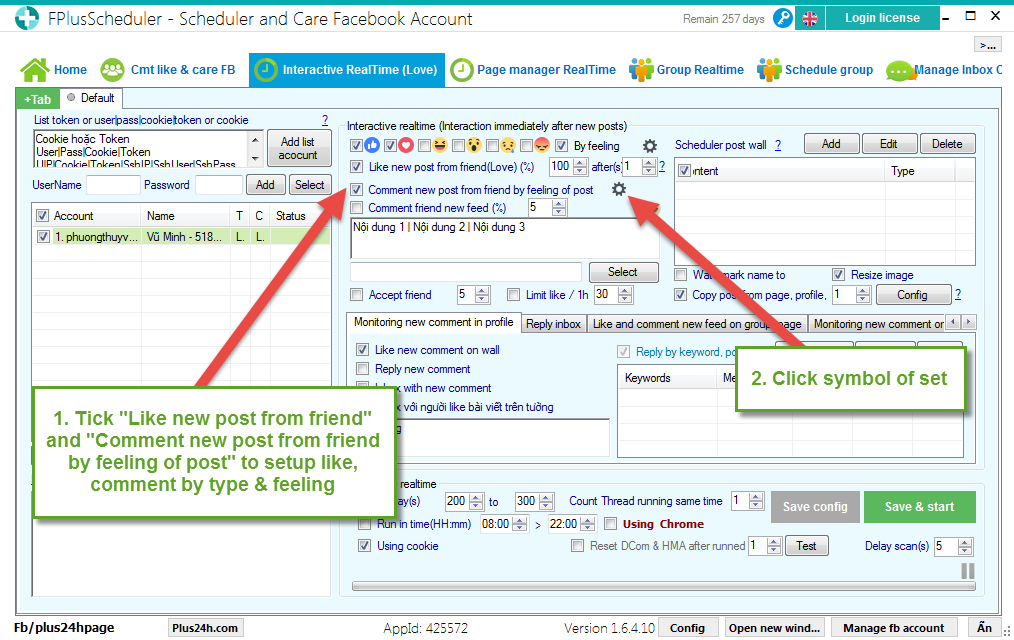Image resolution: width=1014 pixels, height=640 pixels.
Task: Enable Reset DCom & HMA after runned
Action: (x=577, y=546)
